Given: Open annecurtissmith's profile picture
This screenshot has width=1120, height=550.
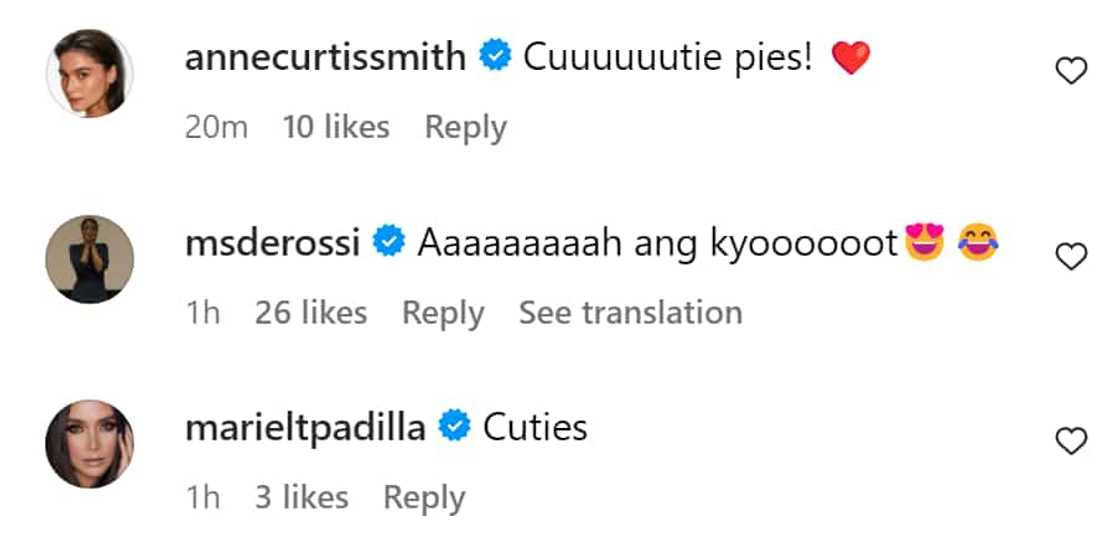Looking at the screenshot, I should click(x=90, y=73).
